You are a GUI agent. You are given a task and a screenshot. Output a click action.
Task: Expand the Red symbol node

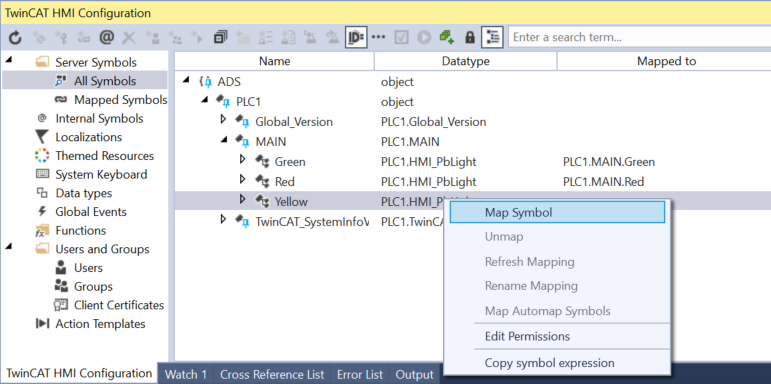pos(242,179)
